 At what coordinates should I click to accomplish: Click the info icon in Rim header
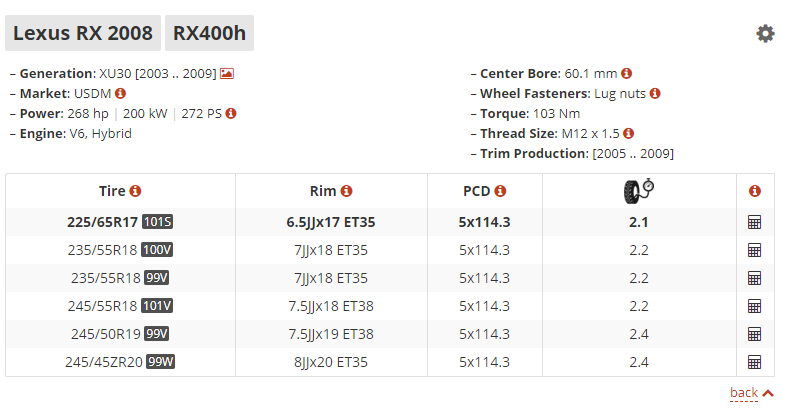pyautogui.click(x=346, y=191)
